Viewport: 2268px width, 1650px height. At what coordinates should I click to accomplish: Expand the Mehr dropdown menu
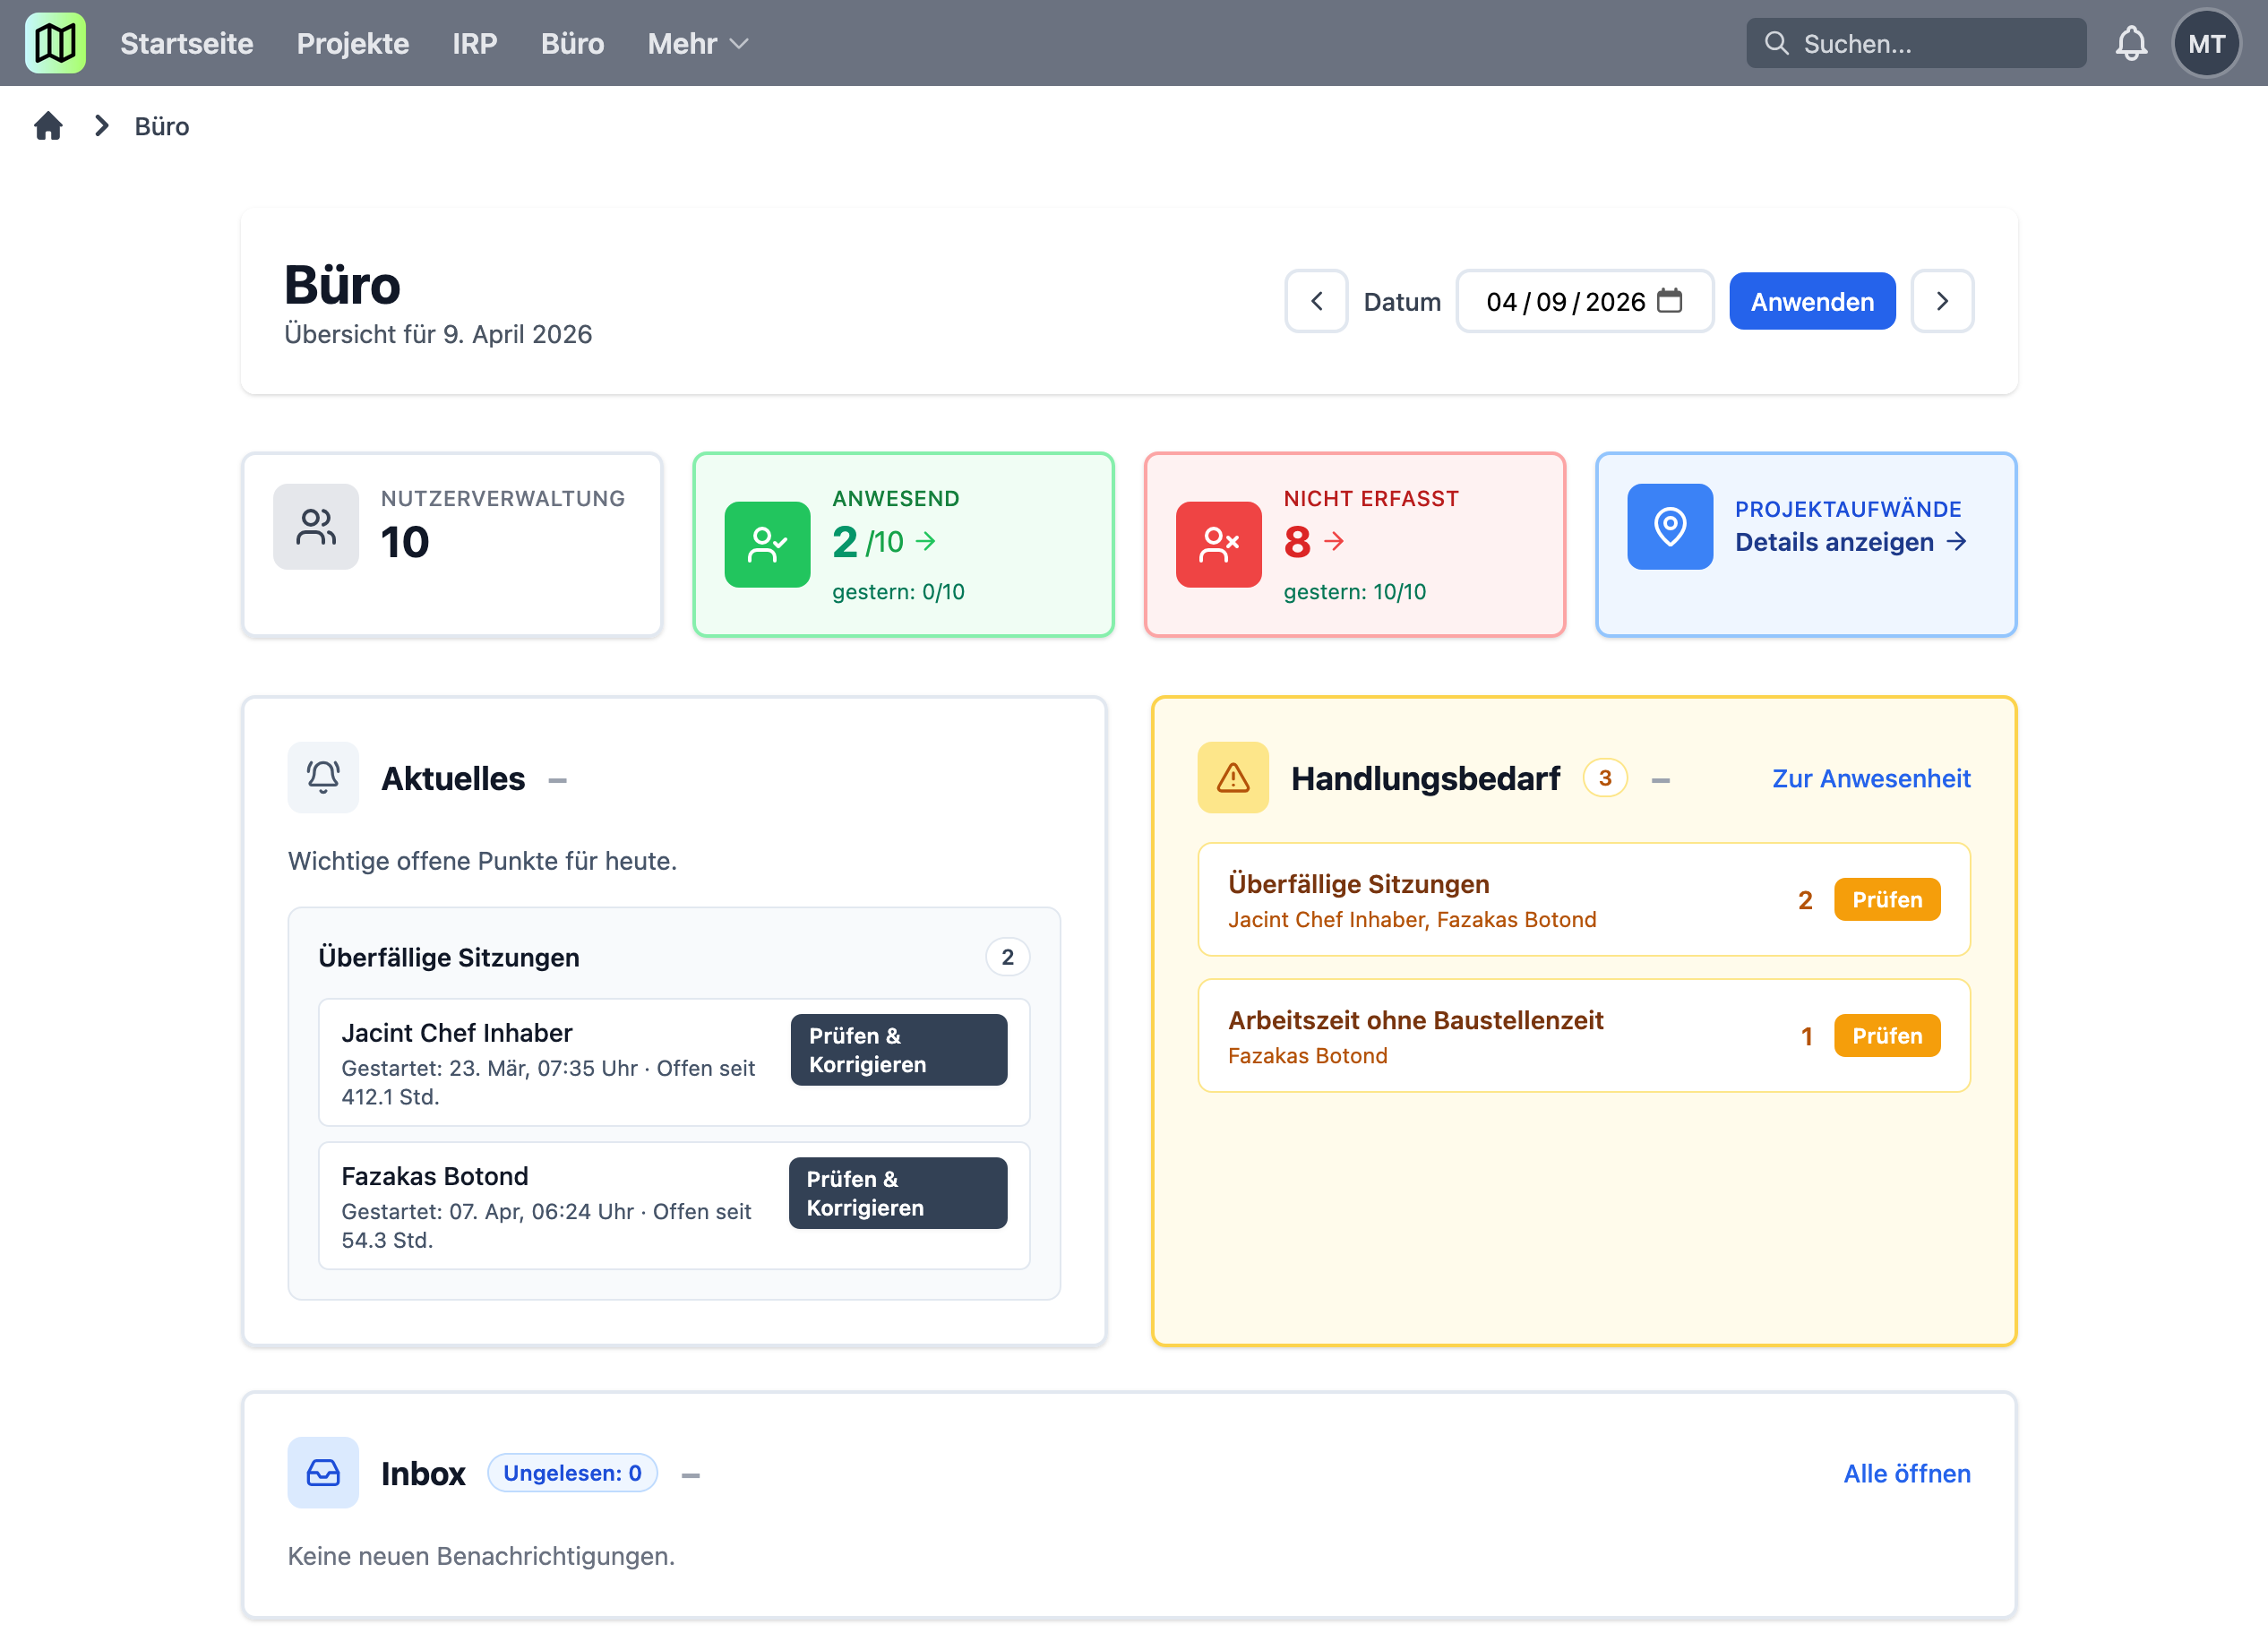(697, 44)
